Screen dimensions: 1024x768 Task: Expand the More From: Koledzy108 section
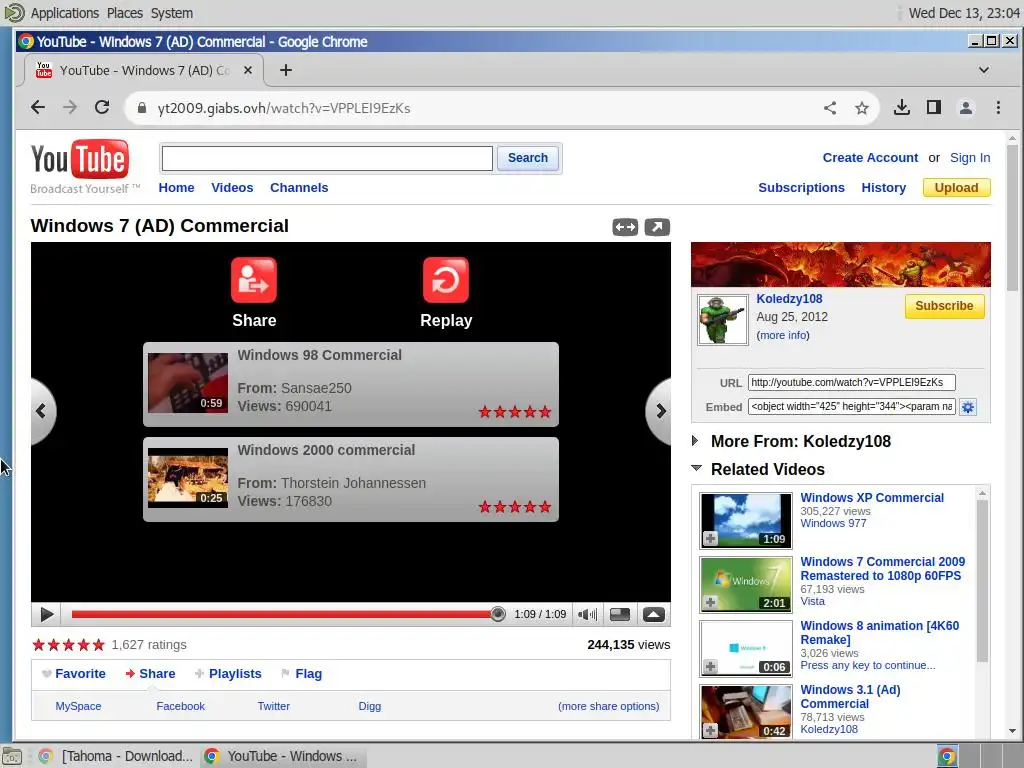[696, 441]
